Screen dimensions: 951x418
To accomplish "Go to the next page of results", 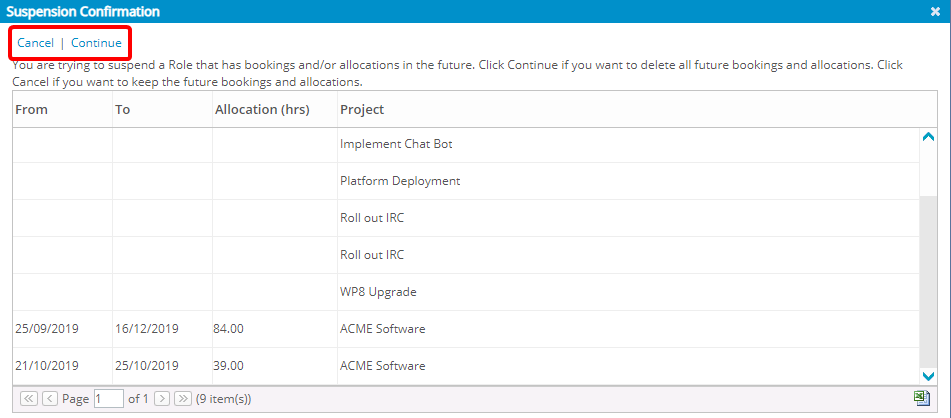I will pos(162,399).
